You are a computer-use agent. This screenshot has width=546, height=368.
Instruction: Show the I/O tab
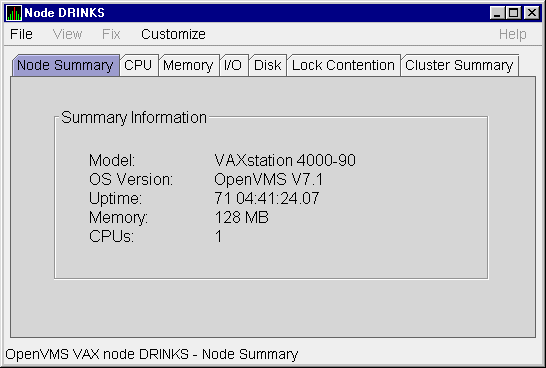click(233, 65)
